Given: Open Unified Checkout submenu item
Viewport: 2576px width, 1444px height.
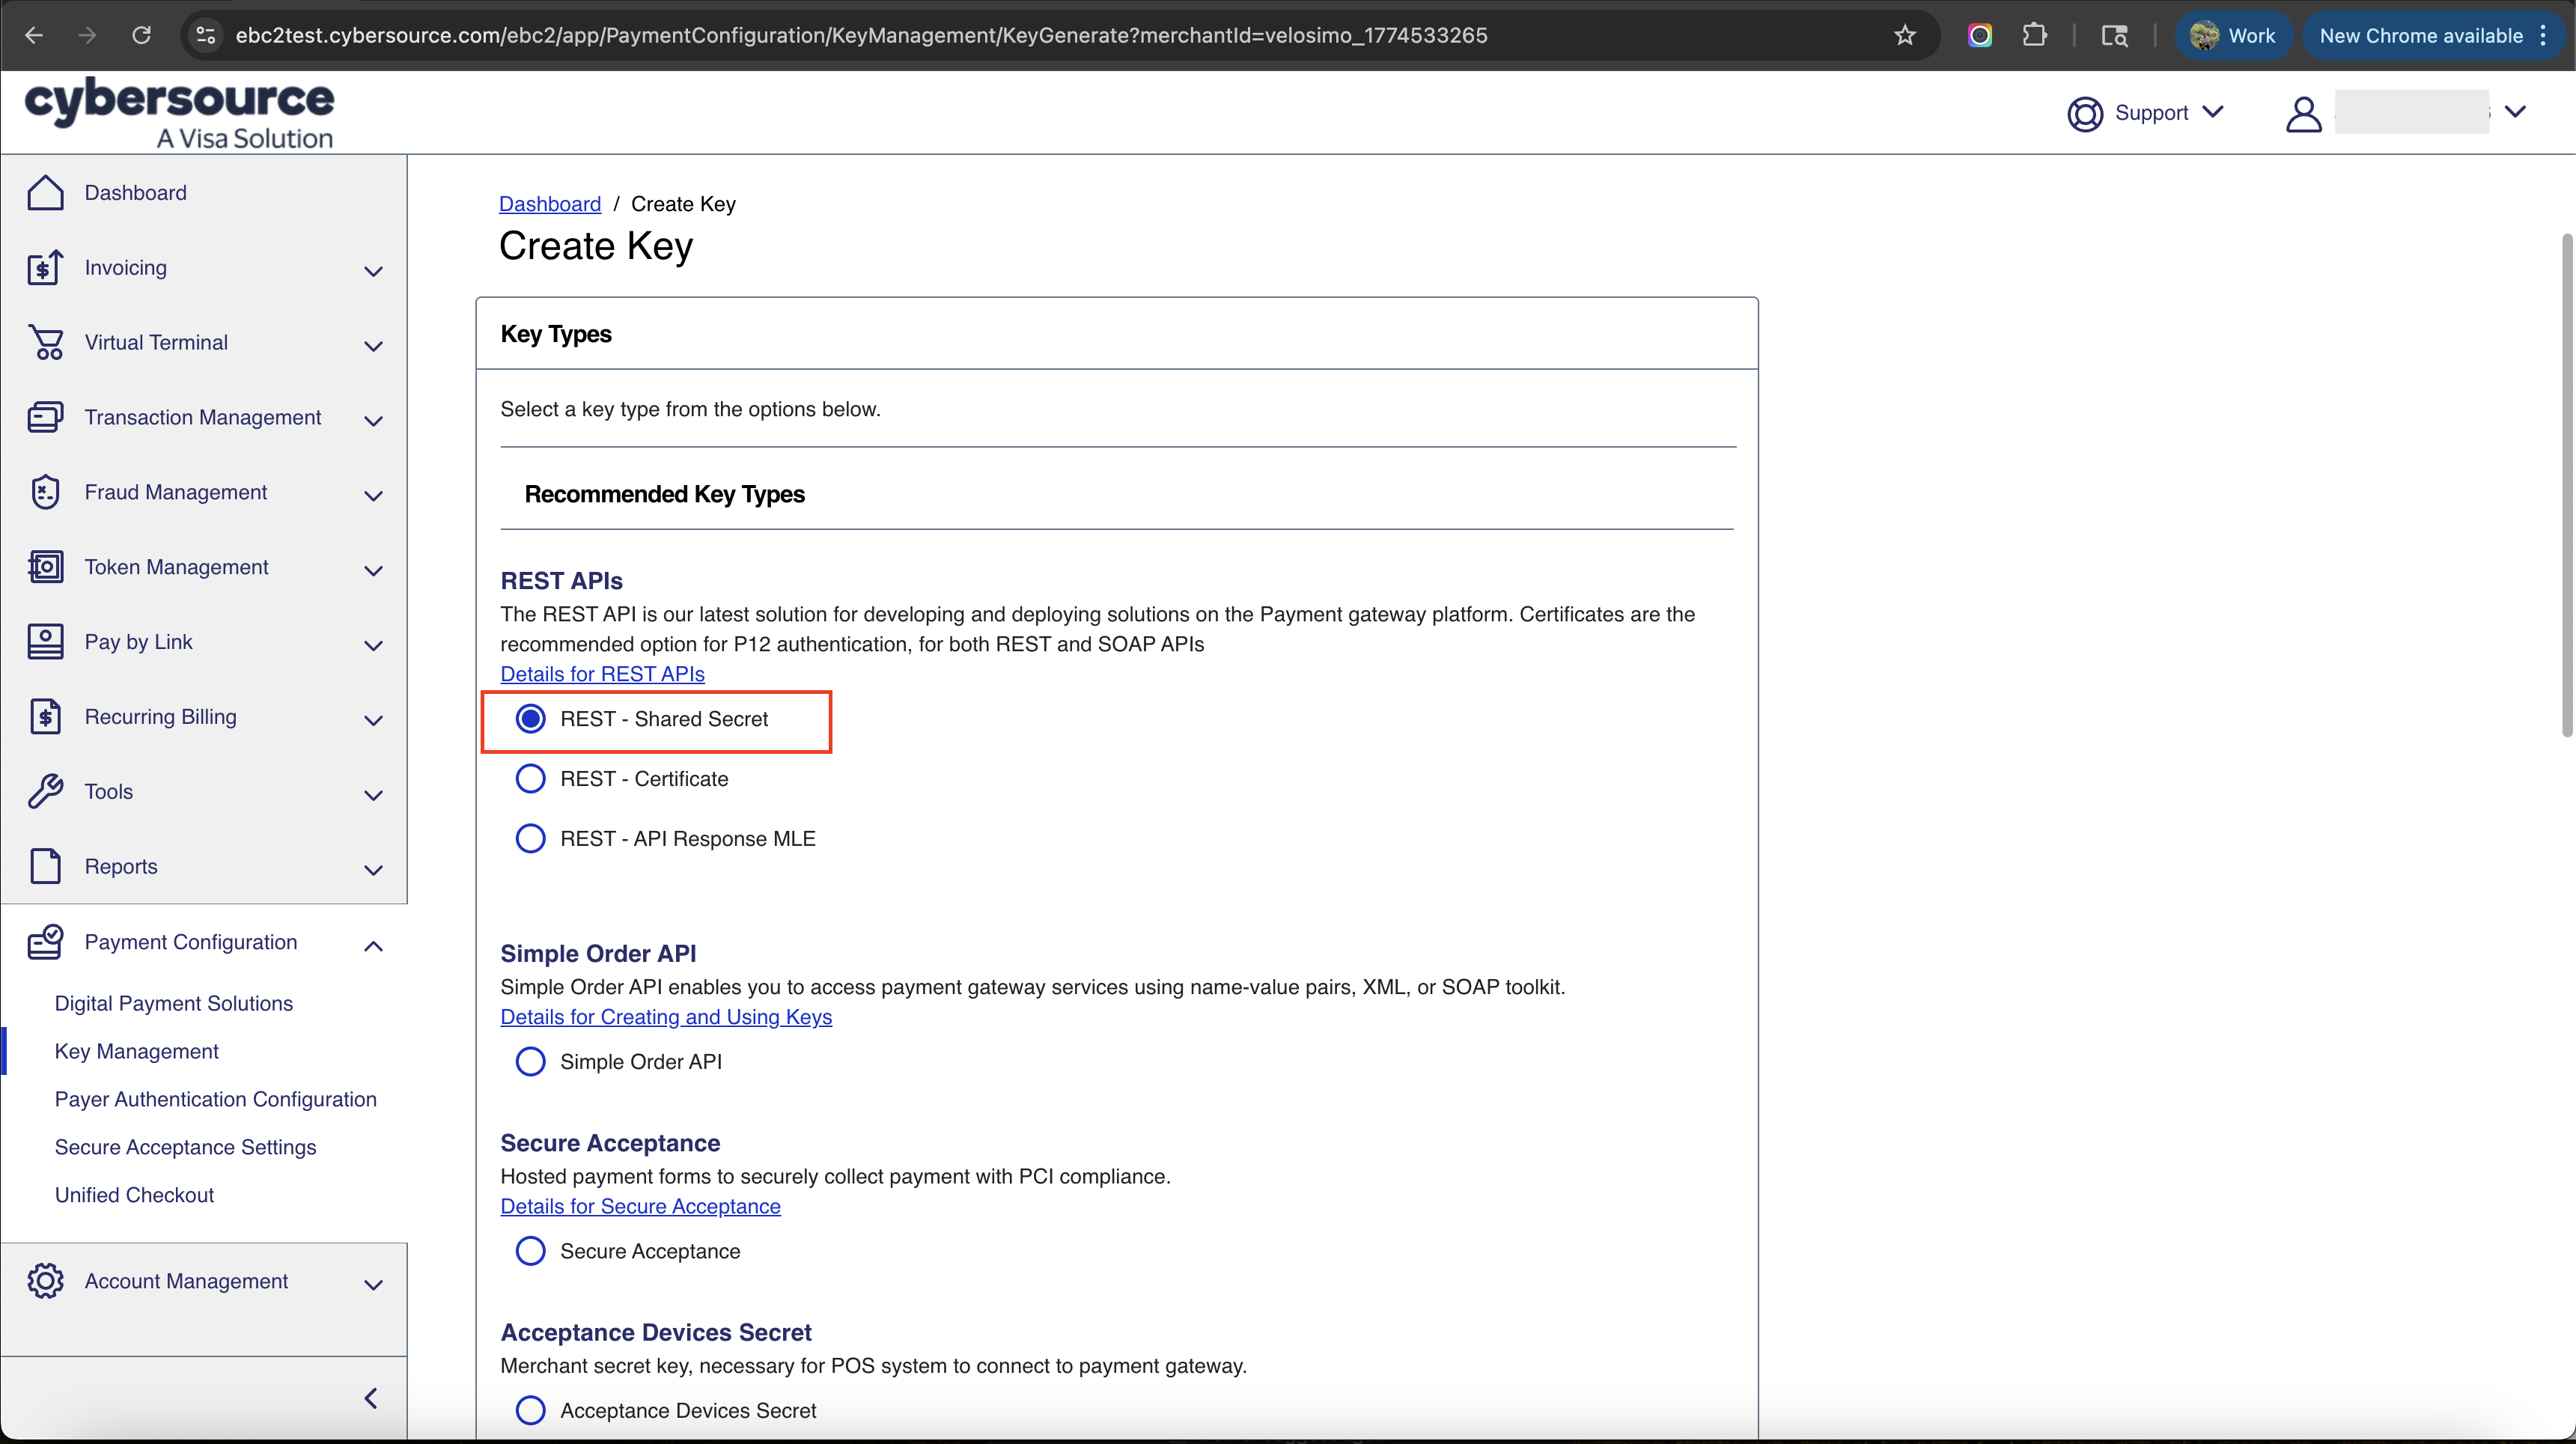Looking at the screenshot, I should [135, 1196].
